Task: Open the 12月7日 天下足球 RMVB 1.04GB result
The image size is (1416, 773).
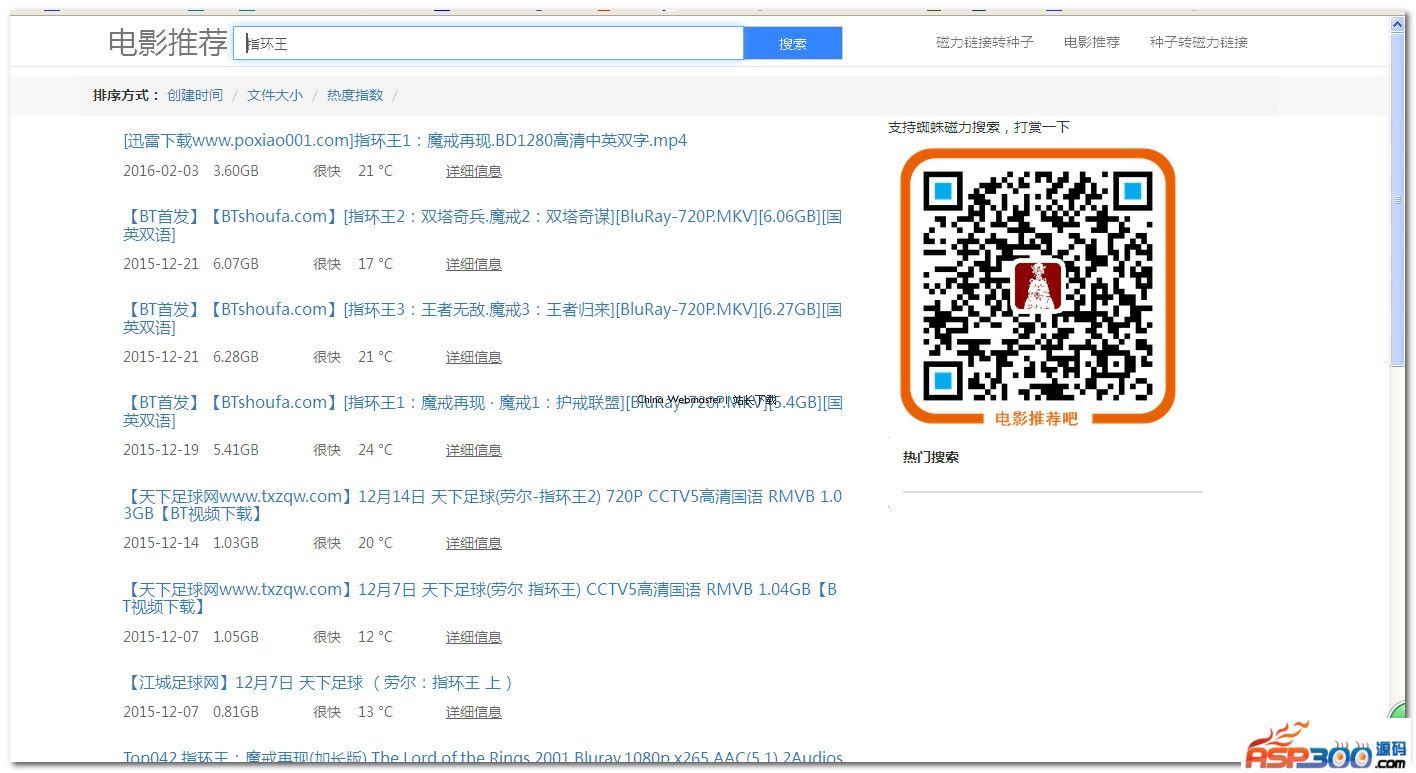Action: click(482, 598)
